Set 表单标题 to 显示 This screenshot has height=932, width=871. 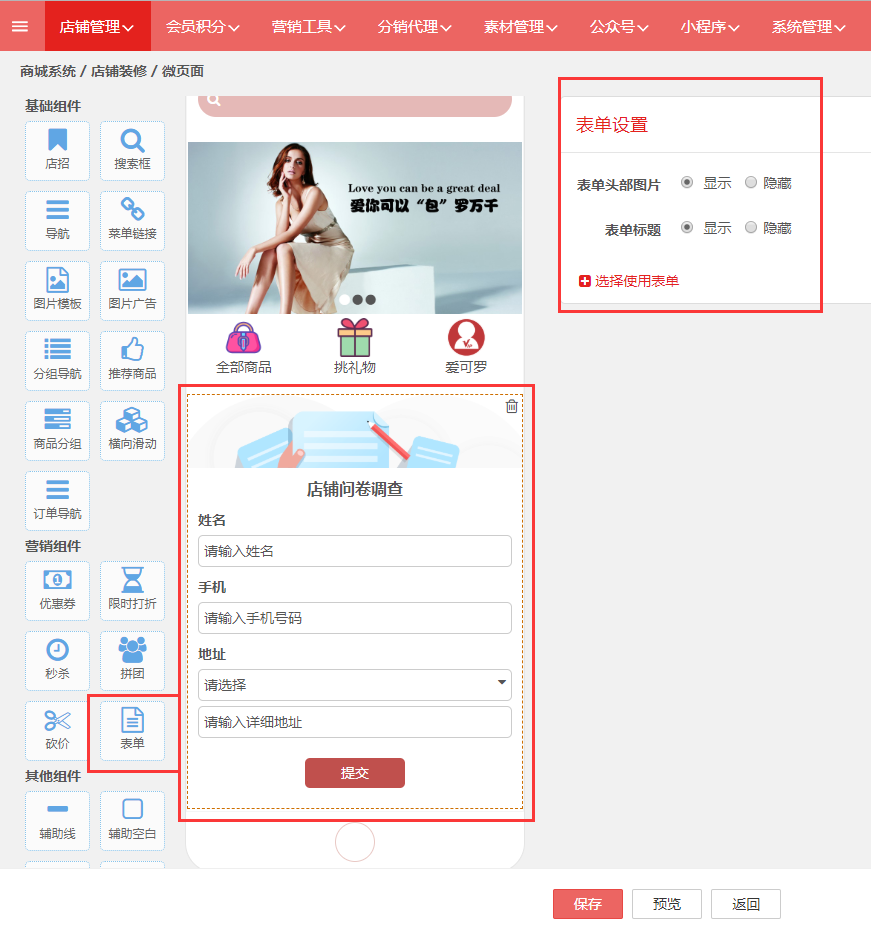687,228
